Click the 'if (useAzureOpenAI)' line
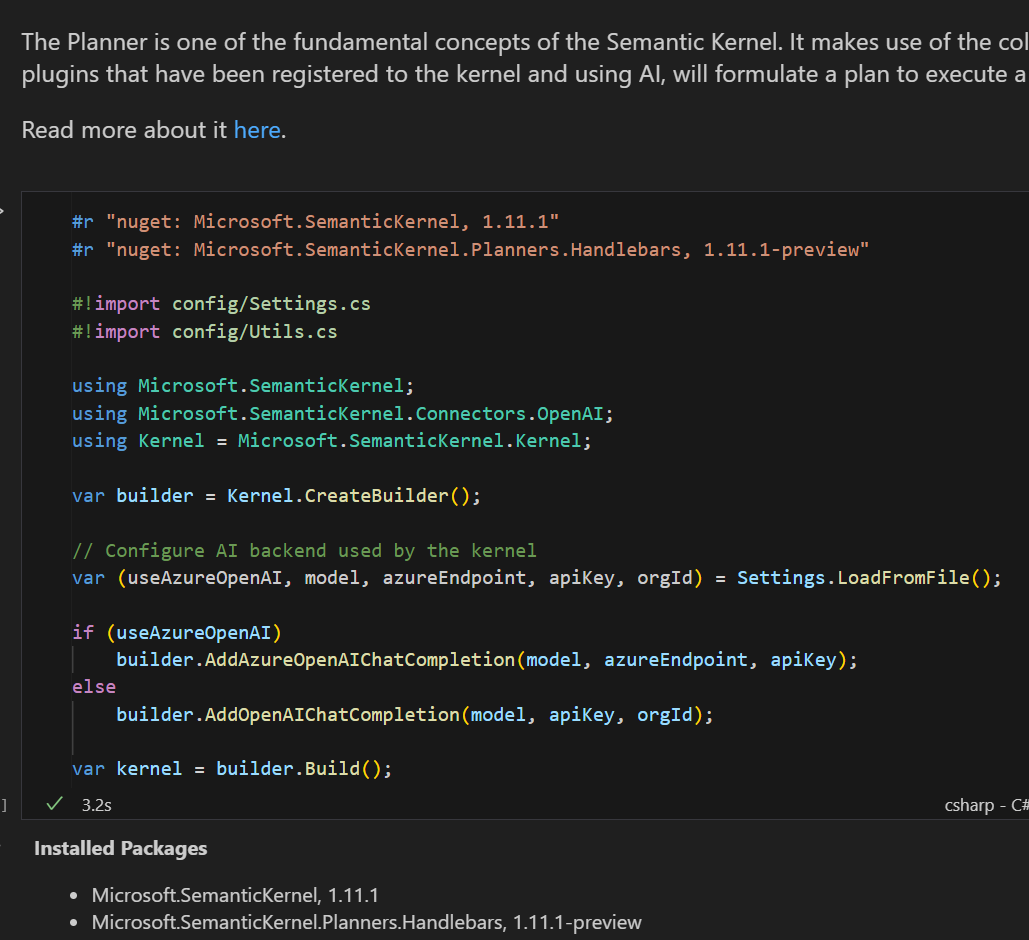 [x=177, y=632]
